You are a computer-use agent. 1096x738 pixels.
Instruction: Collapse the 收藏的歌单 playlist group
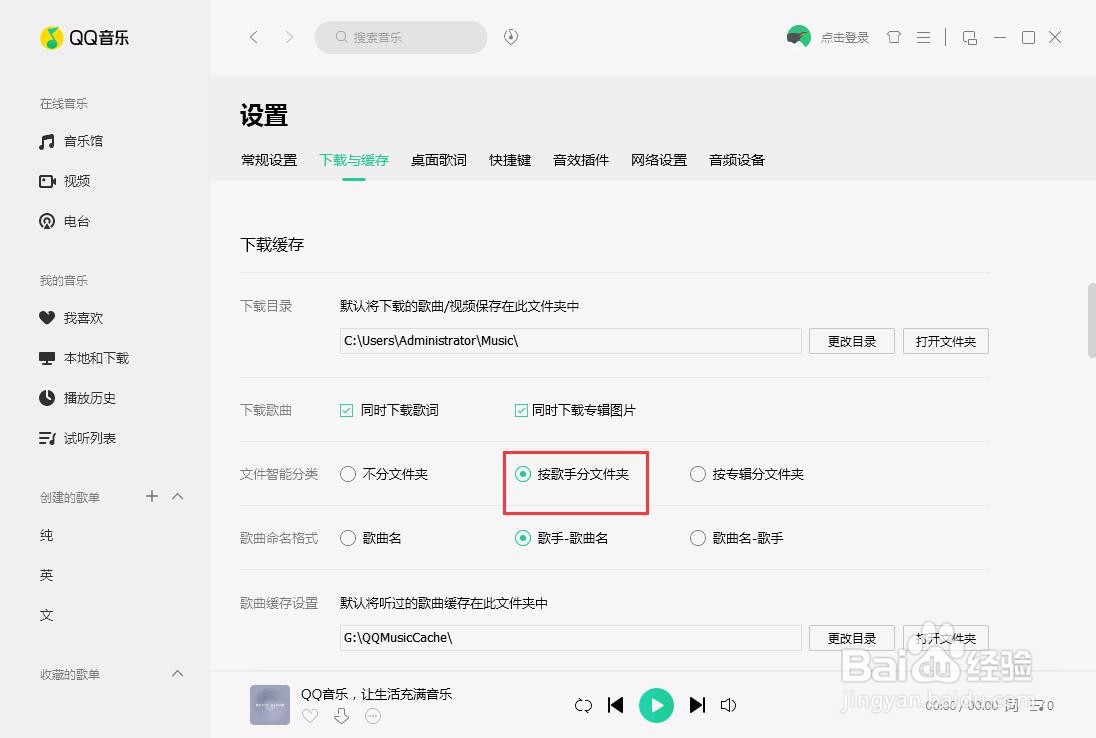pos(177,673)
